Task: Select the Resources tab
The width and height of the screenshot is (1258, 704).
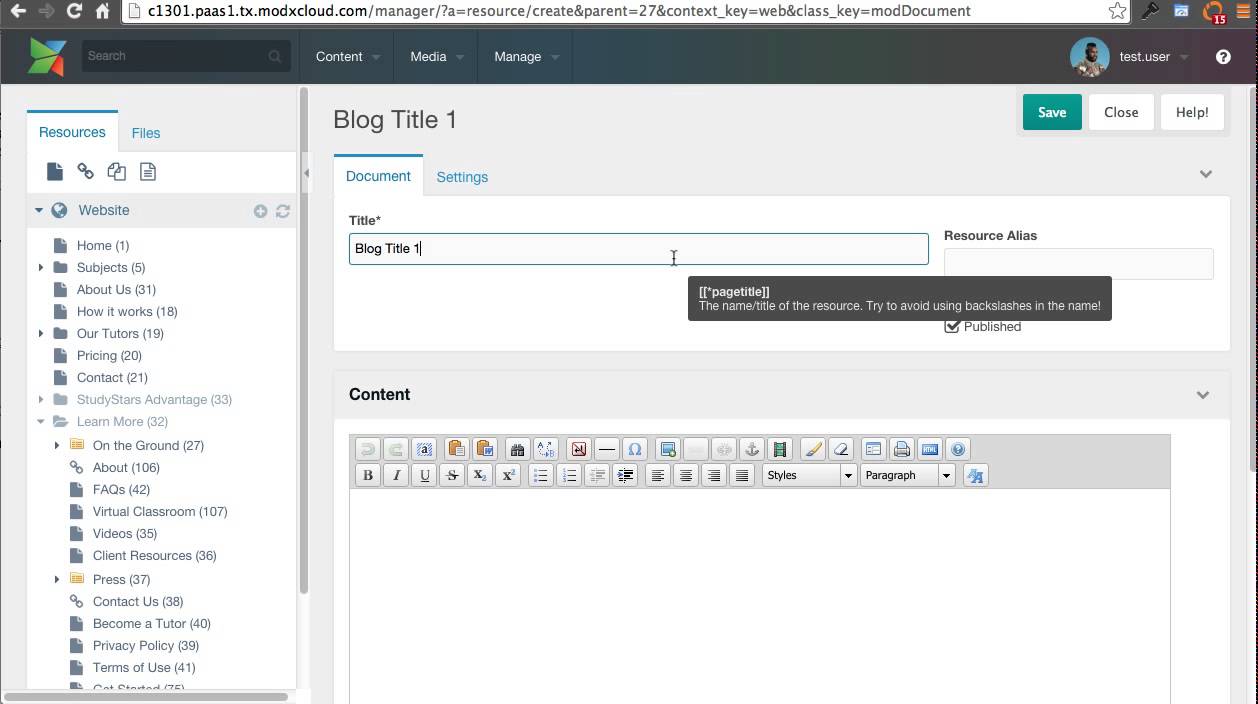Action: [x=72, y=132]
